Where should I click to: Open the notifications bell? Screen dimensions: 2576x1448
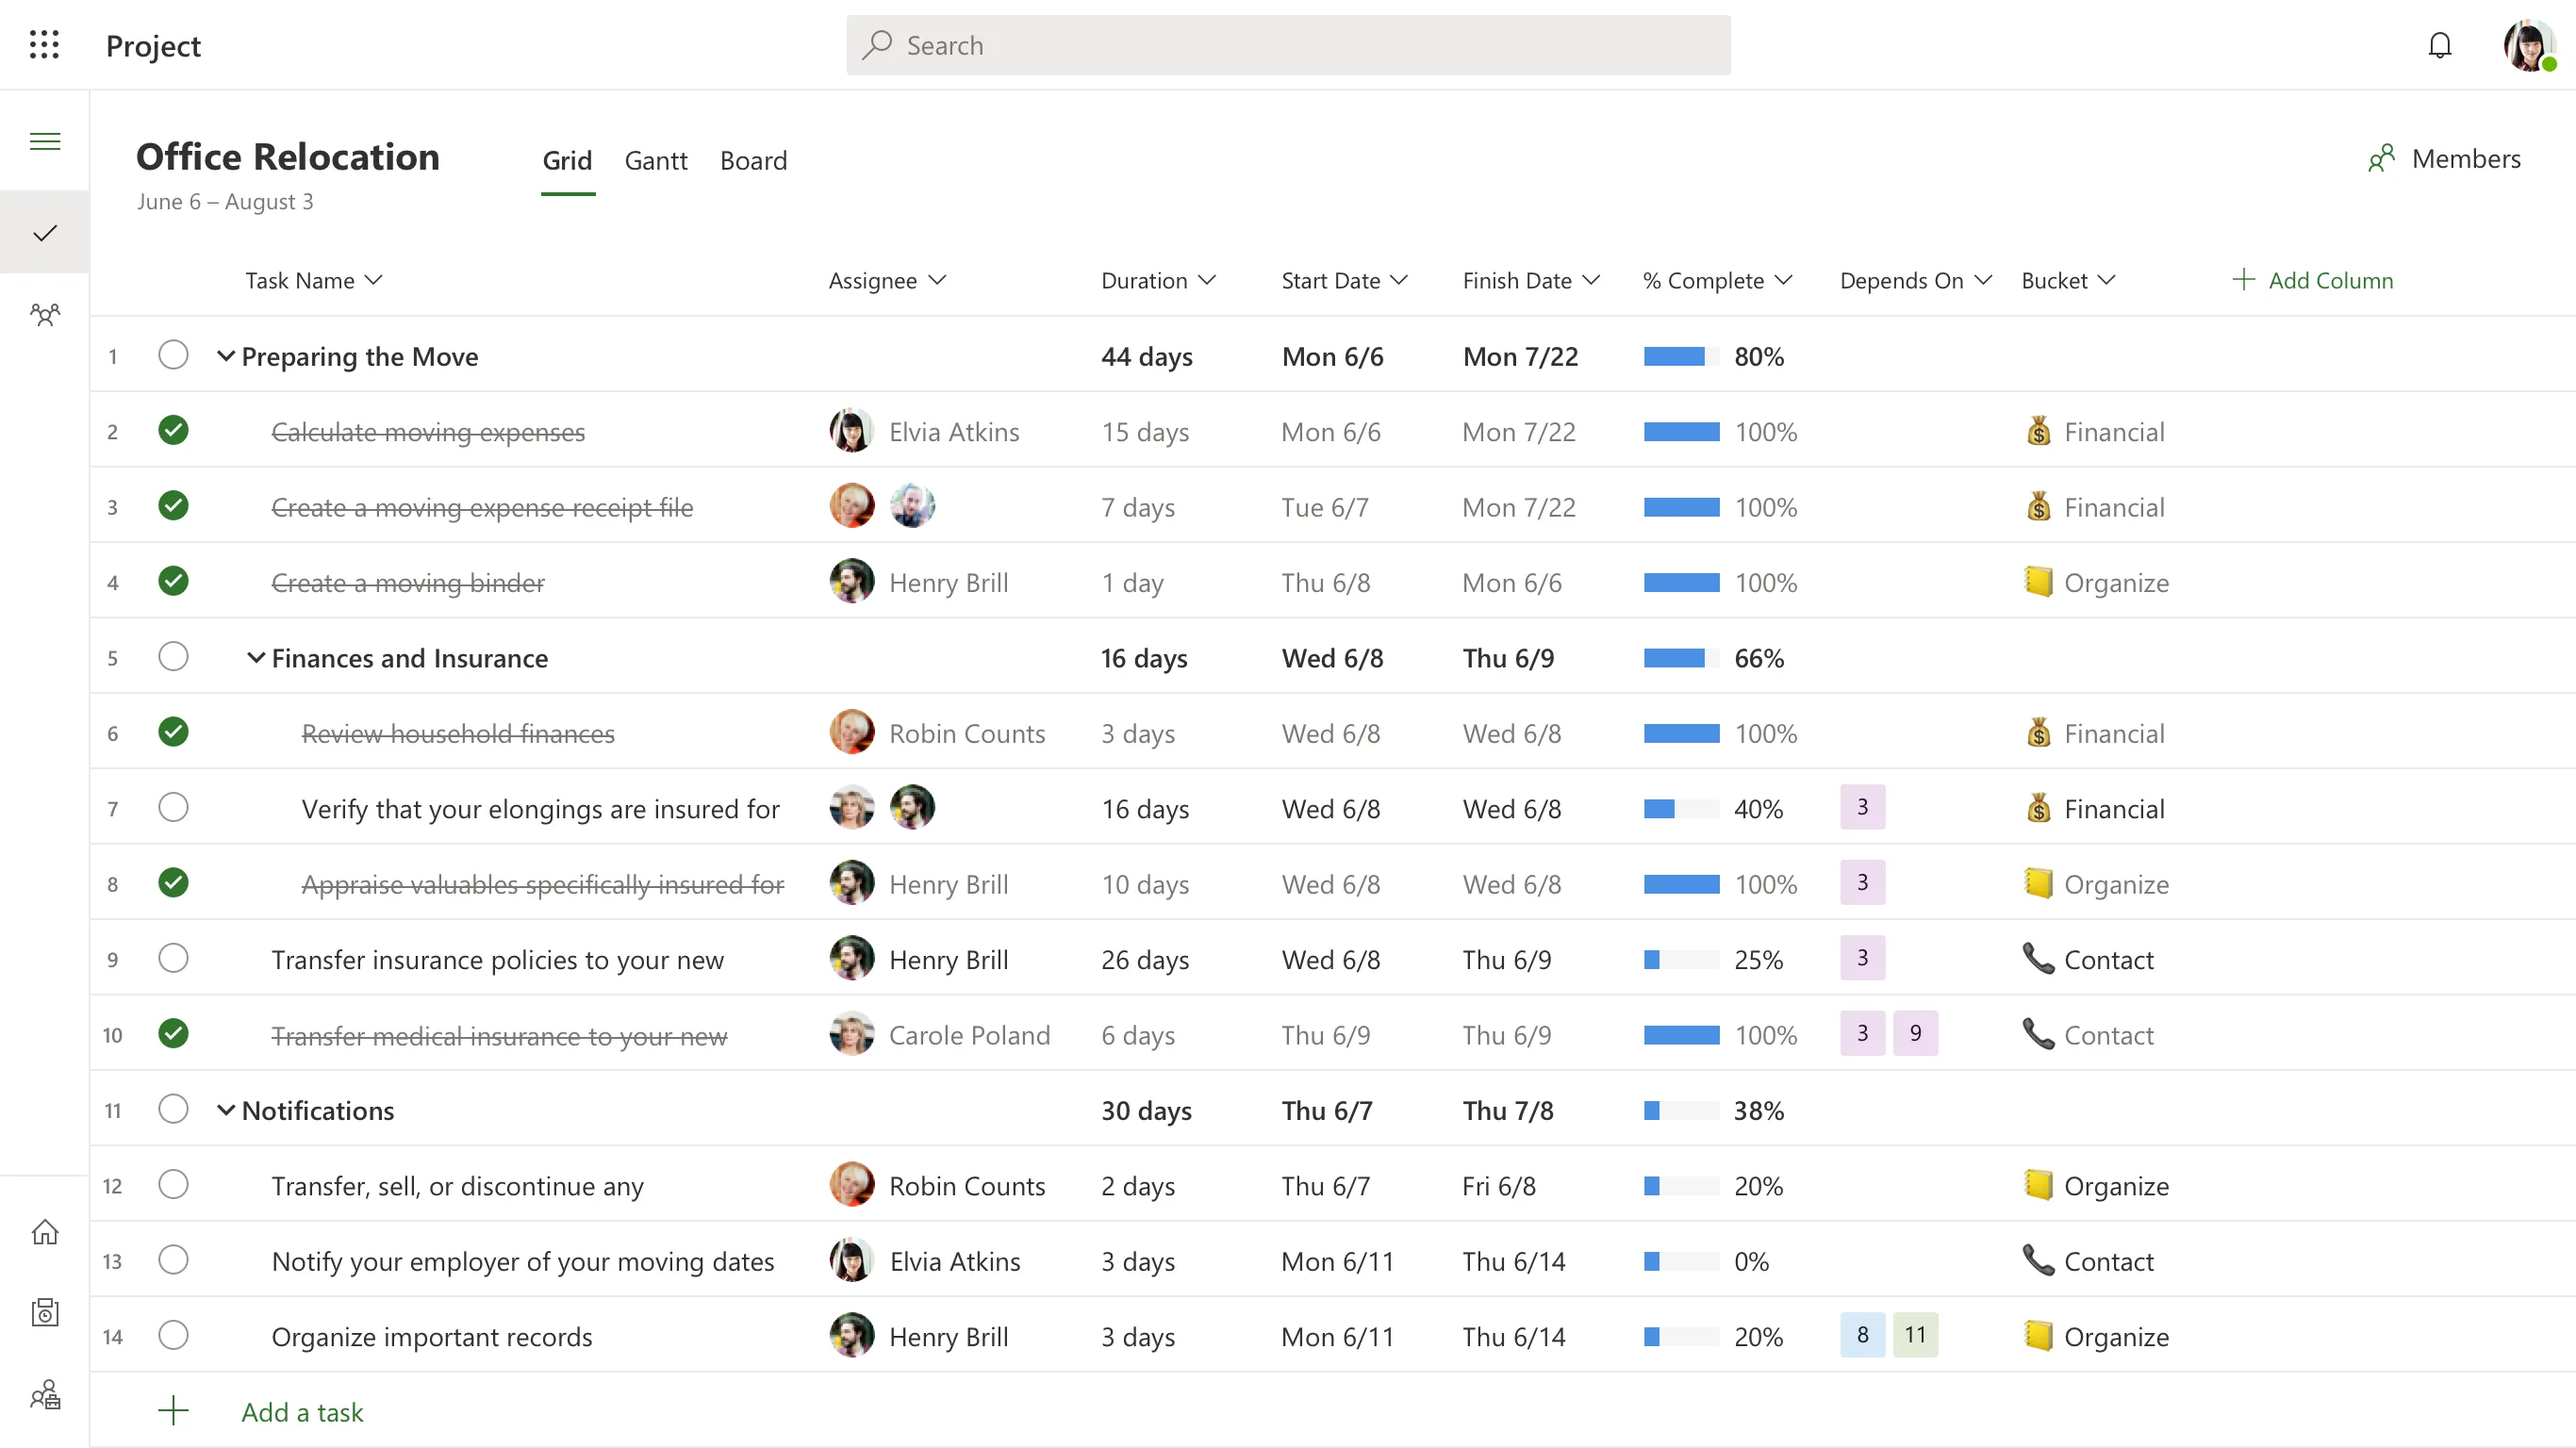(2440, 45)
